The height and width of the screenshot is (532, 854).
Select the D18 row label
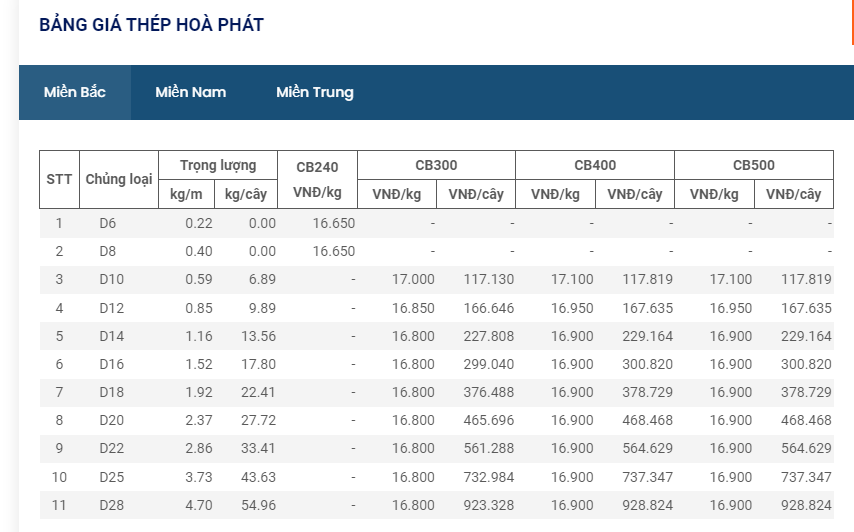112,392
